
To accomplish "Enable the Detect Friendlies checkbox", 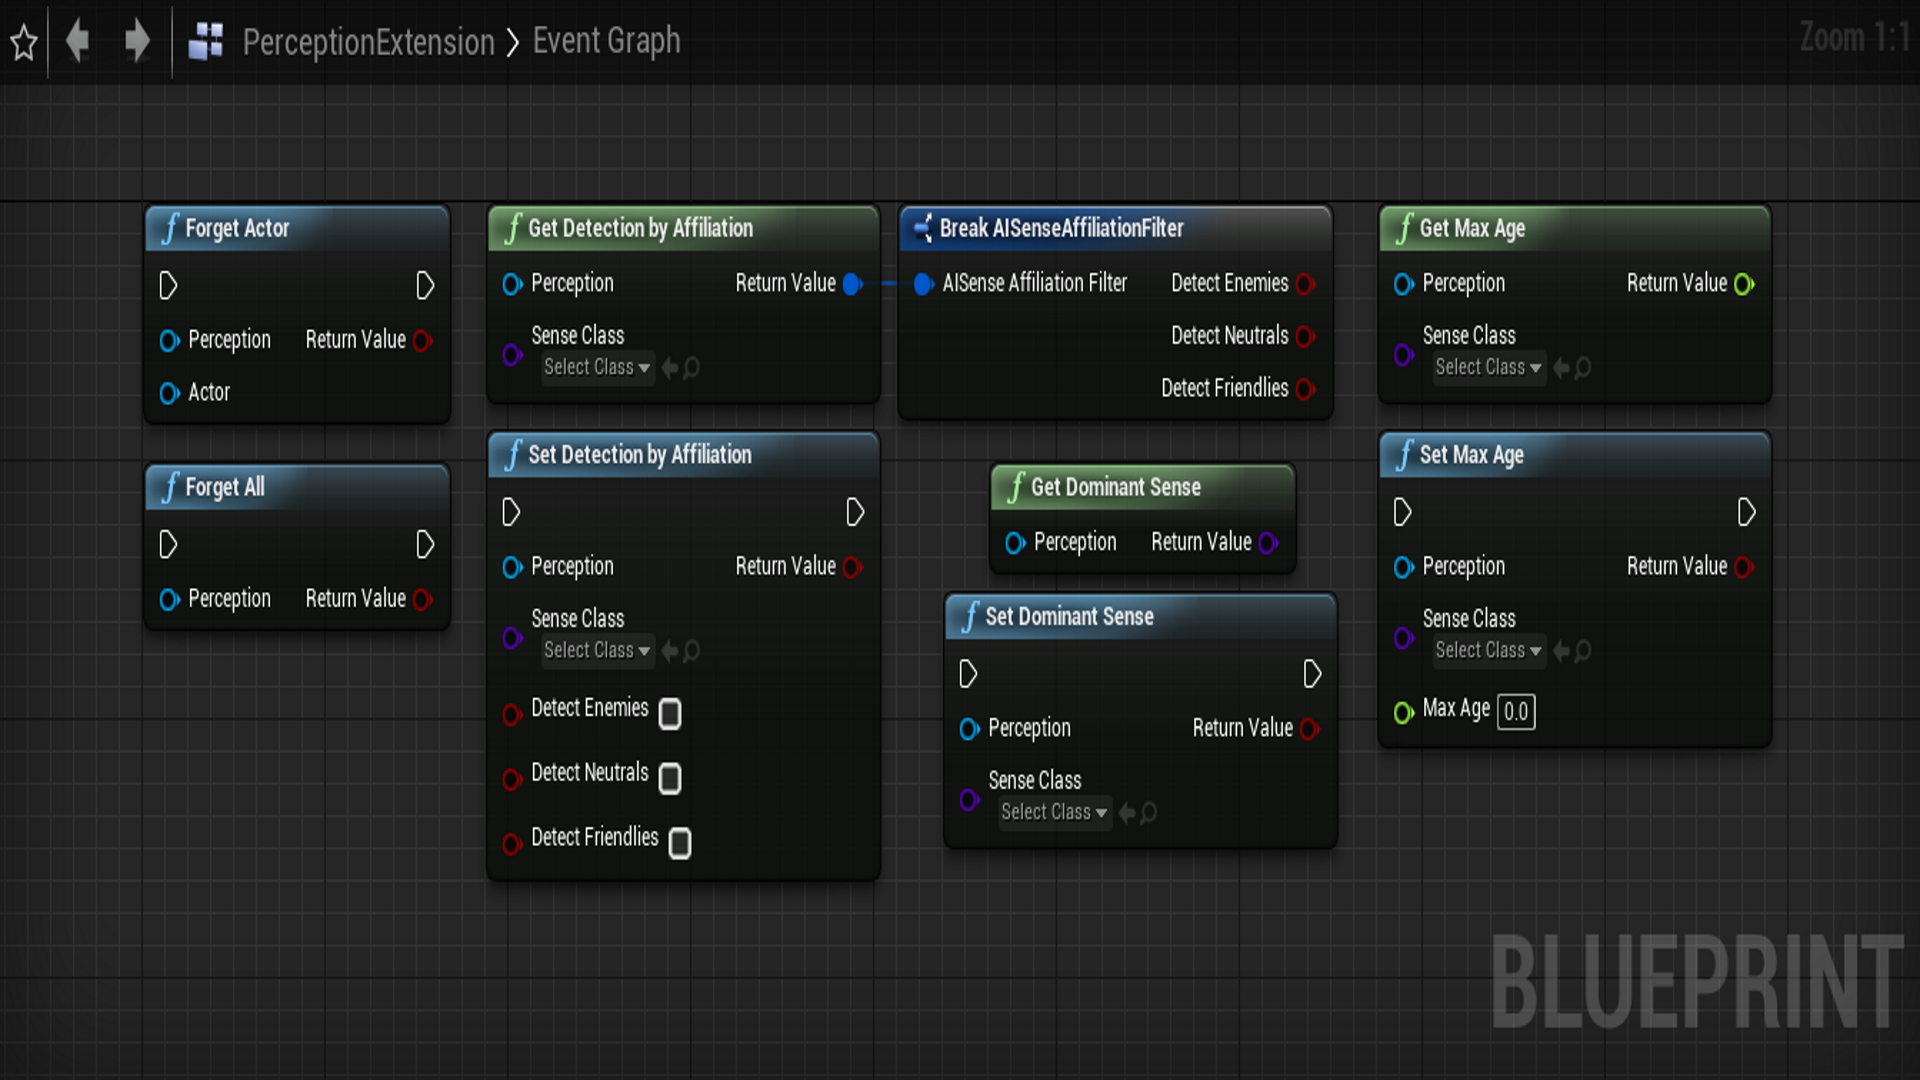I will point(680,843).
